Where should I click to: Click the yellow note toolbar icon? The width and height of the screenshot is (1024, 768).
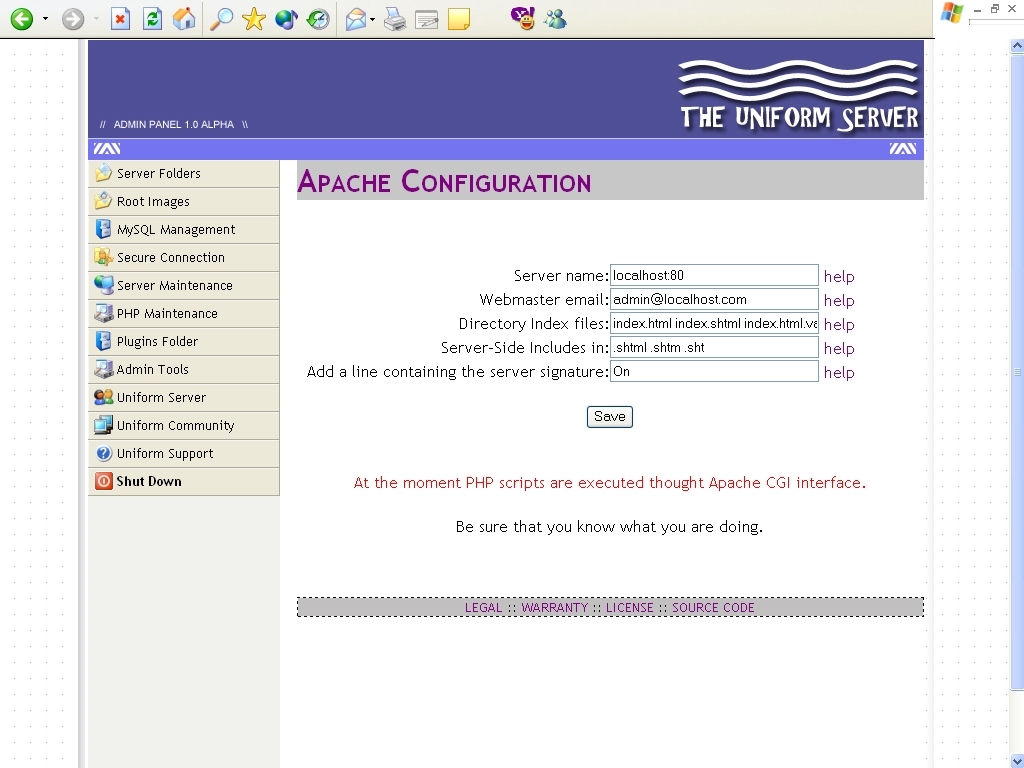458,19
